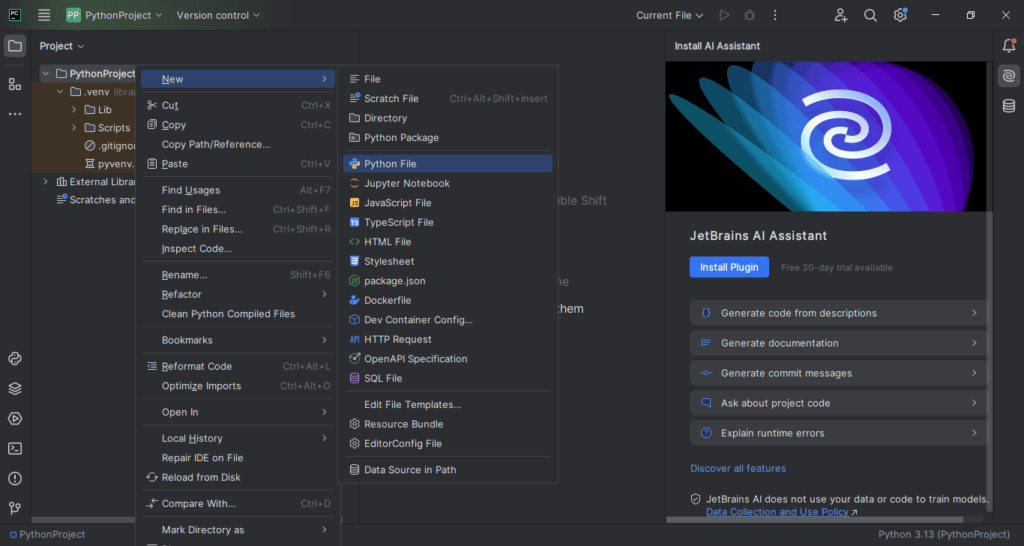Viewport: 1024px width, 546px height.
Task: Open the Project tool window icon
Action: (x=15, y=46)
